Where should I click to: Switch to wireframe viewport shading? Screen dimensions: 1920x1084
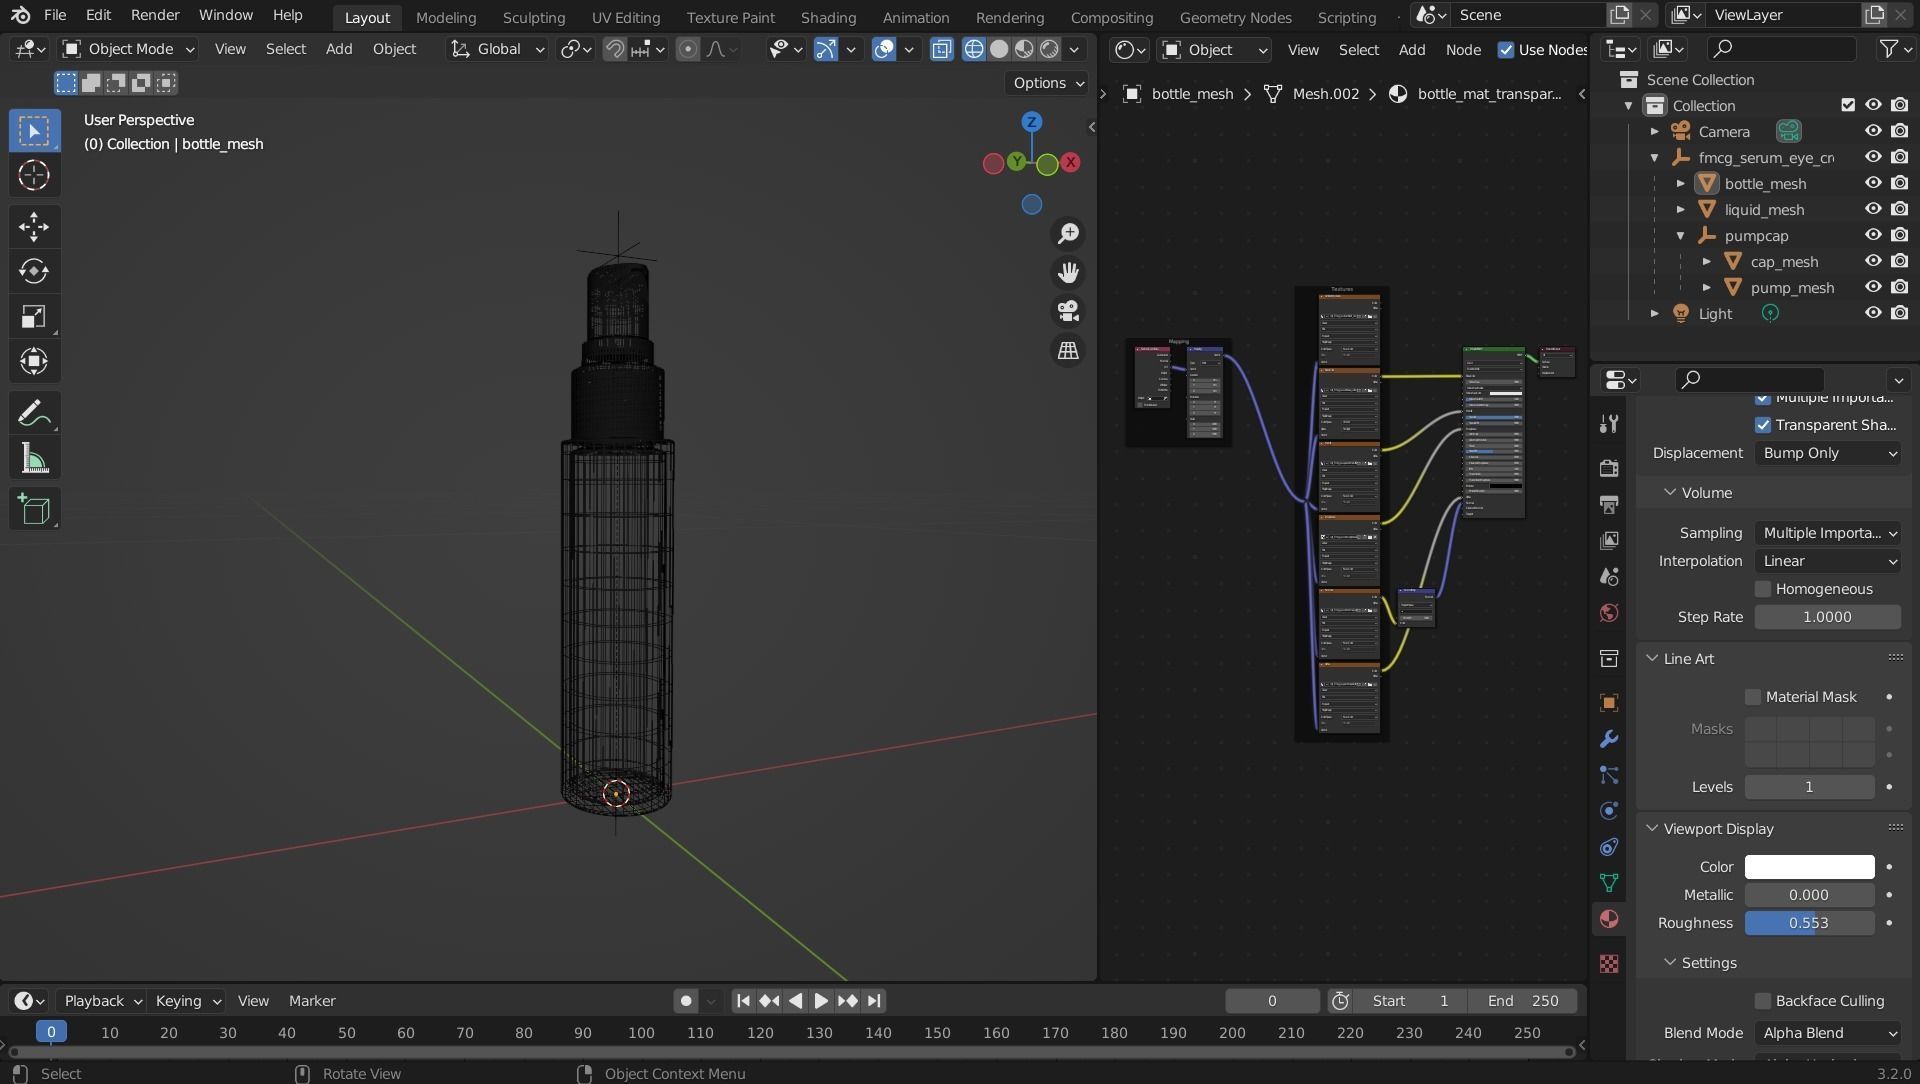[x=974, y=49]
